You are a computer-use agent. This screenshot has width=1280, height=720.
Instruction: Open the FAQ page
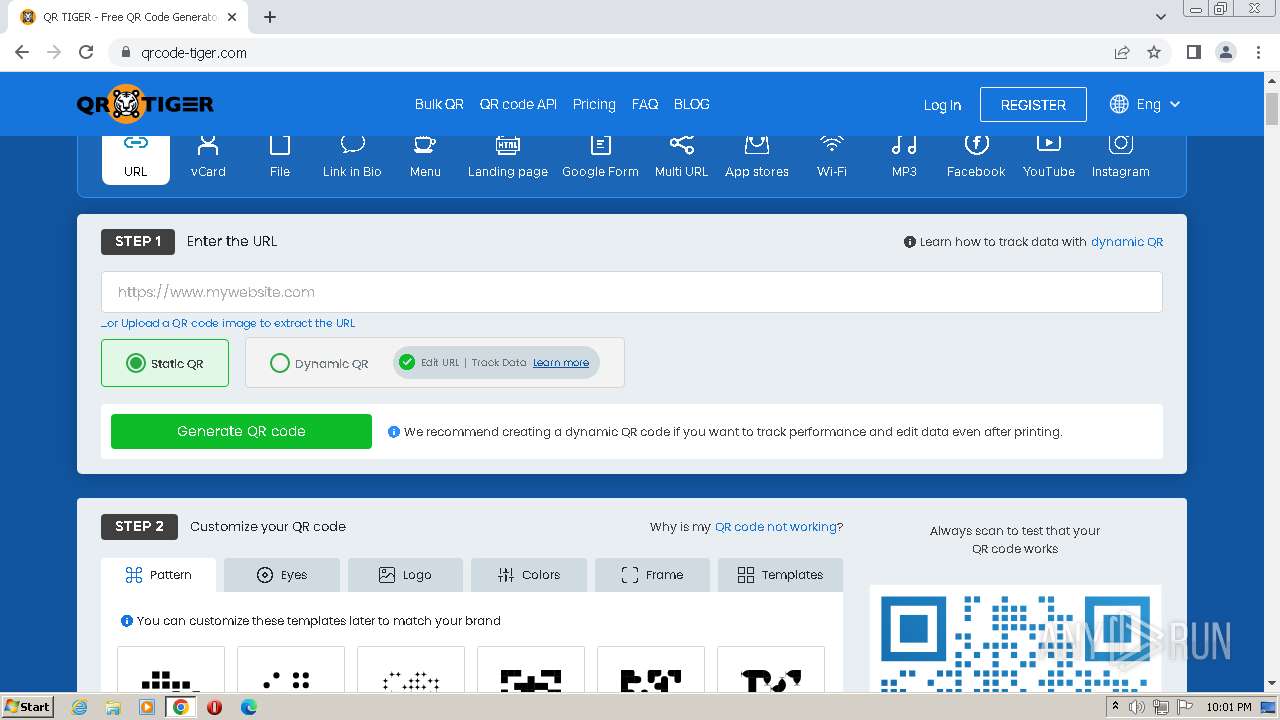click(x=645, y=104)
